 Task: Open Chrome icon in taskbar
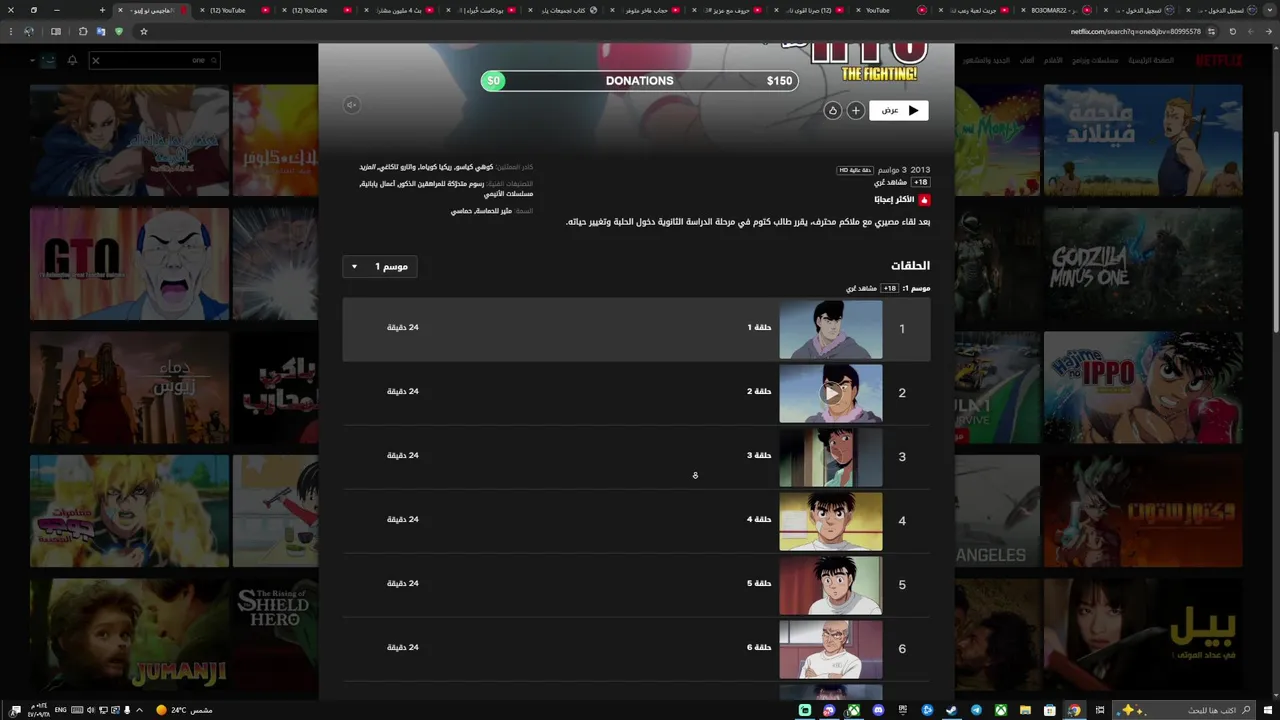tap(1074, 710)
